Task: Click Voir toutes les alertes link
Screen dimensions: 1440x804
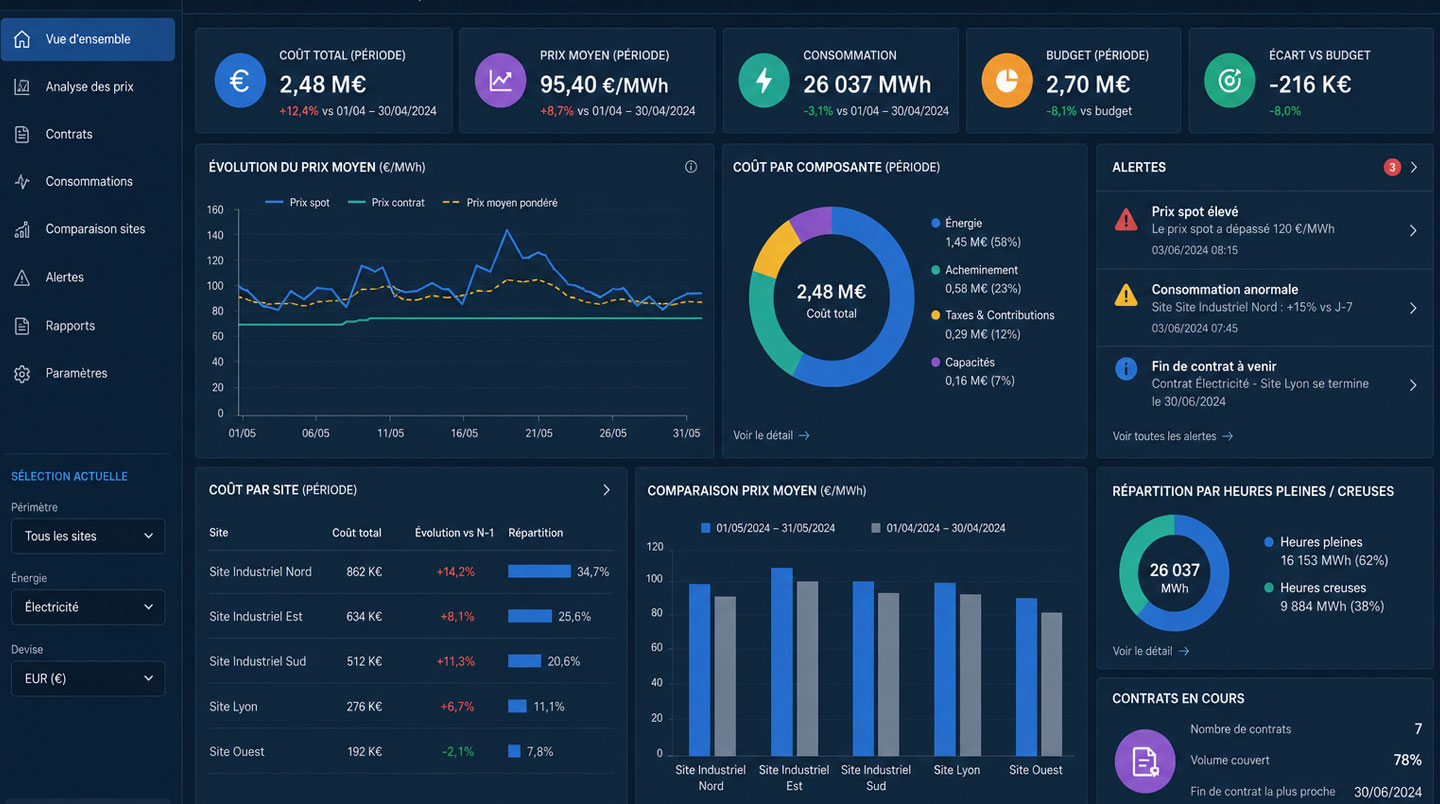Action: tap(1173, 436)
